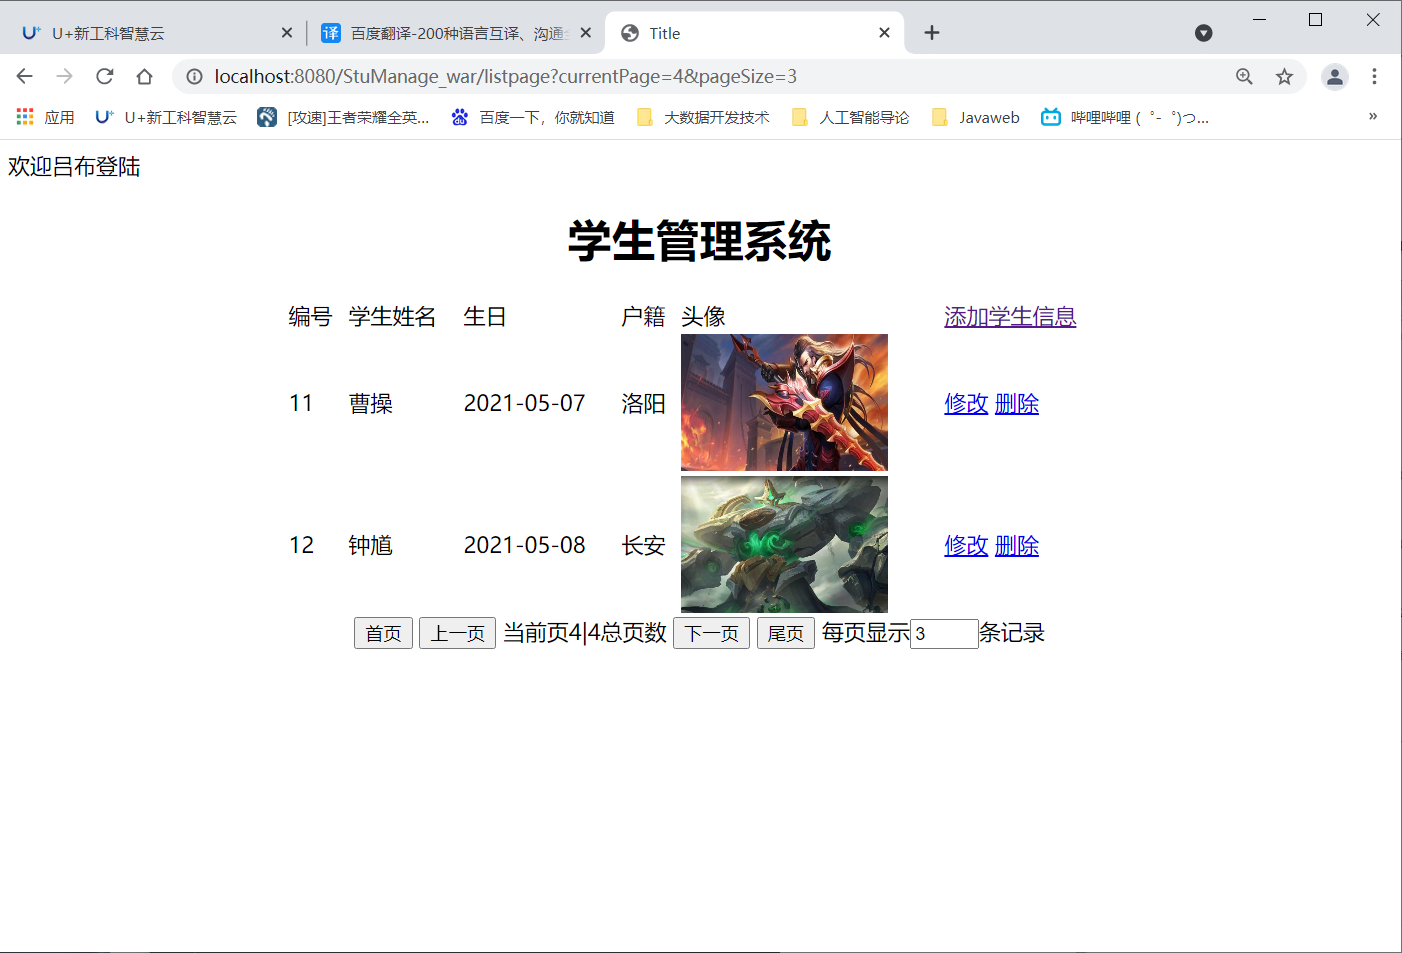Screen dimensions: 1402x953
Task: Click the address bar URL
Action: (x=505, y=77)
